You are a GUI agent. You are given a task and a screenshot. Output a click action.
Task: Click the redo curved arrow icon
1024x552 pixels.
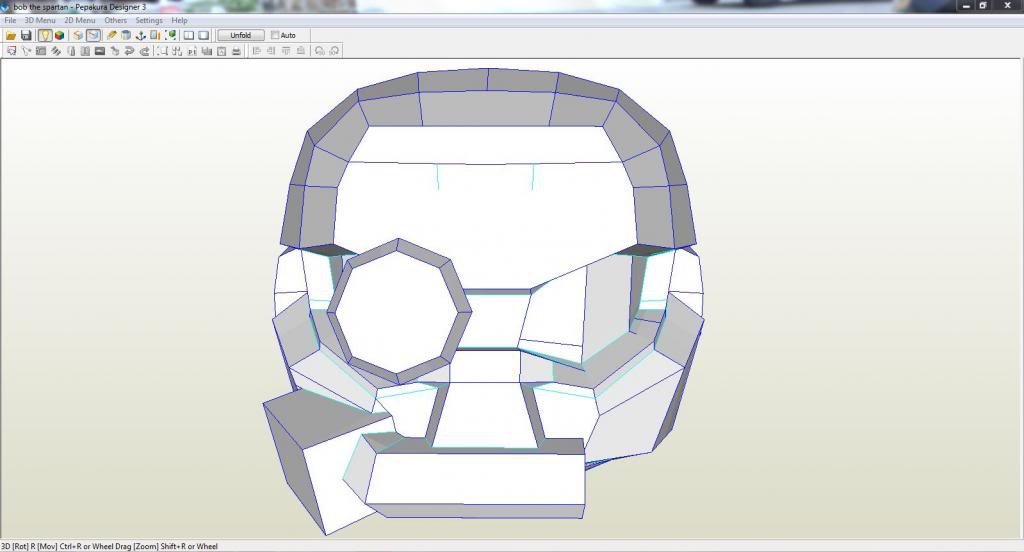[x=144, y=51]
